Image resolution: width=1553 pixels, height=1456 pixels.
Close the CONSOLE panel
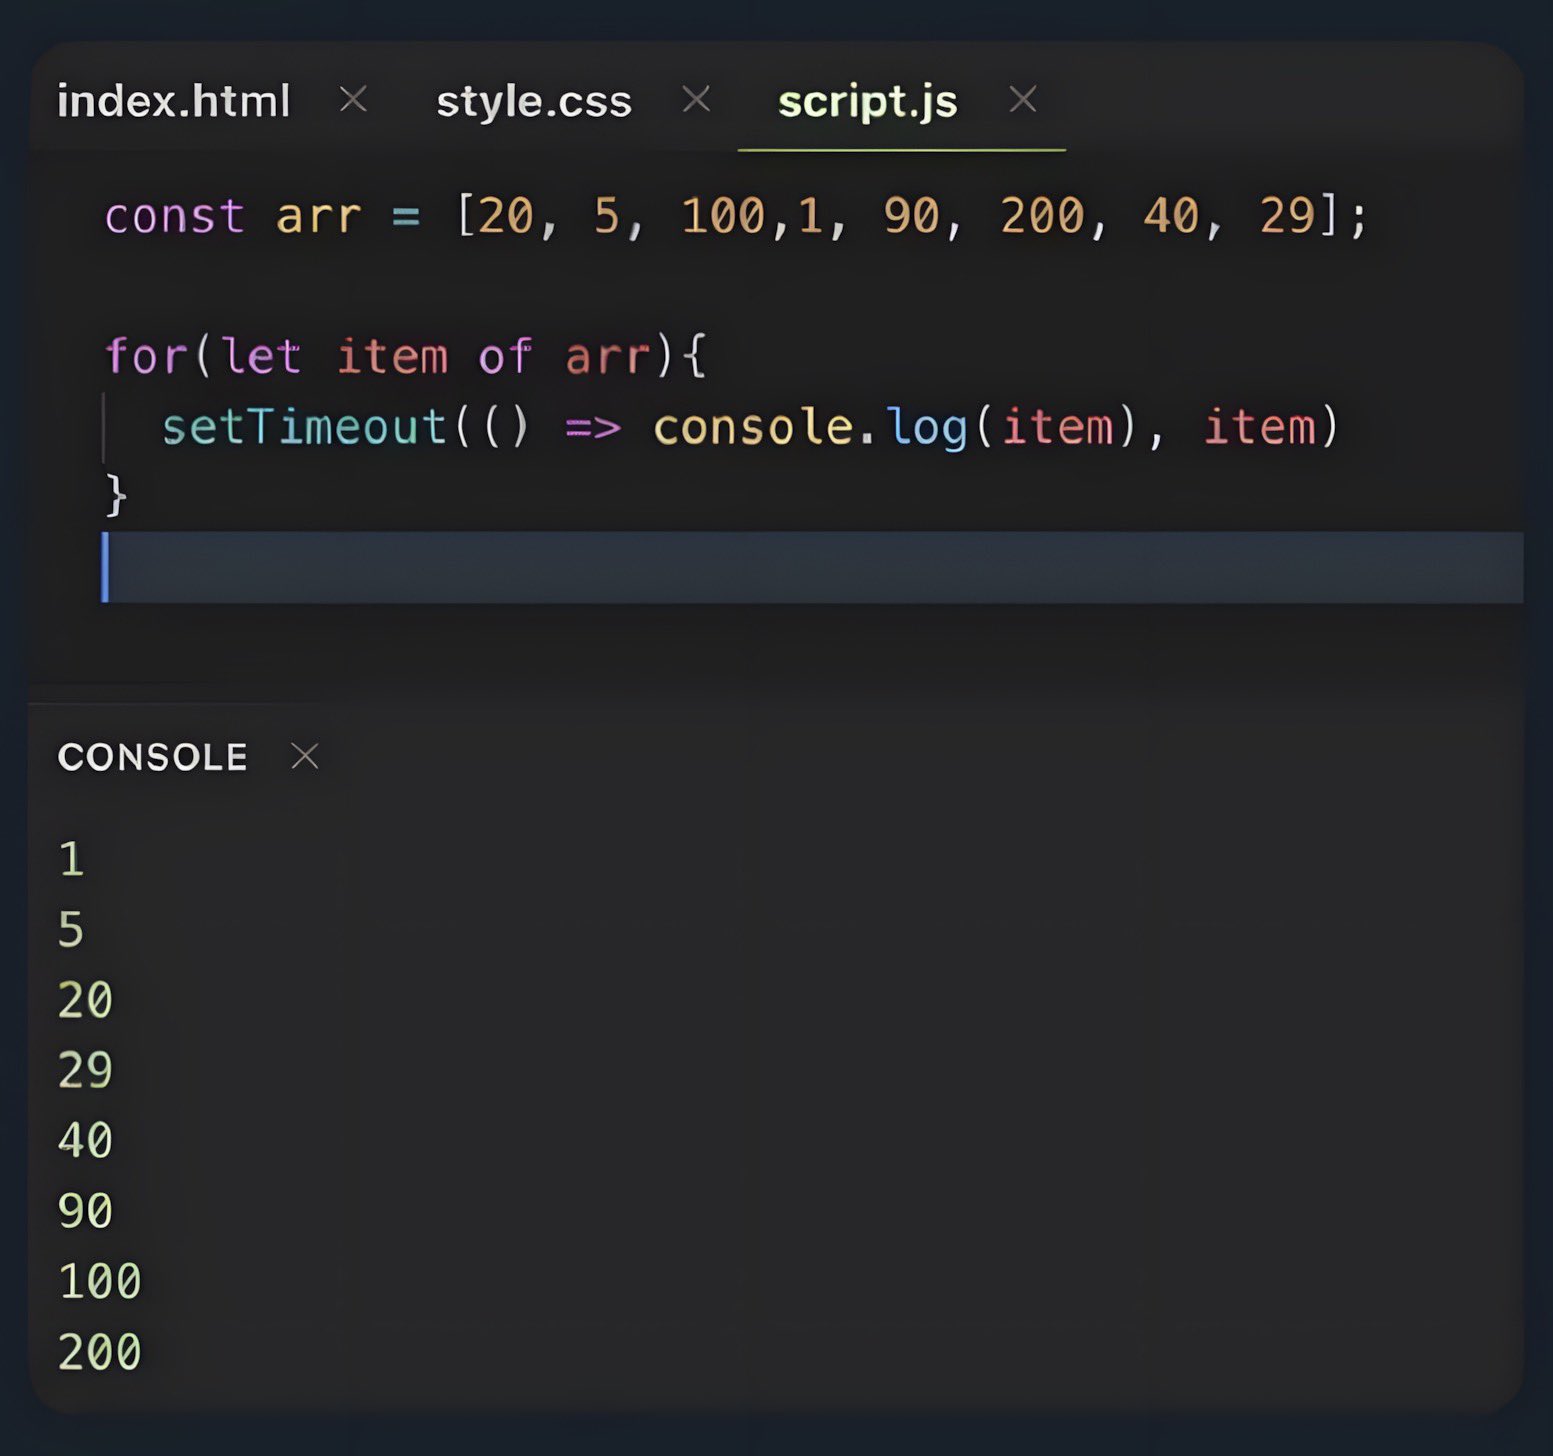[305, 756]
